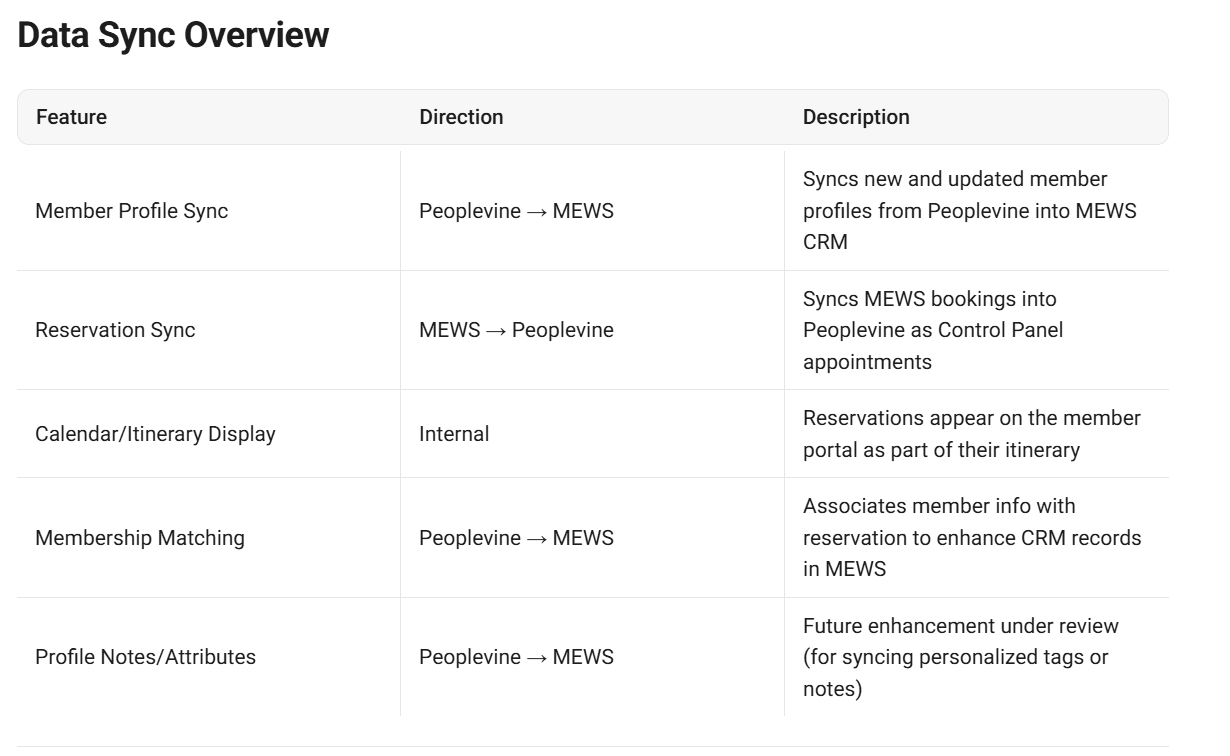Click Peoplevine → MEWS in Member Profile row
Screen dimensions: 1230x756
pos(516,211)
